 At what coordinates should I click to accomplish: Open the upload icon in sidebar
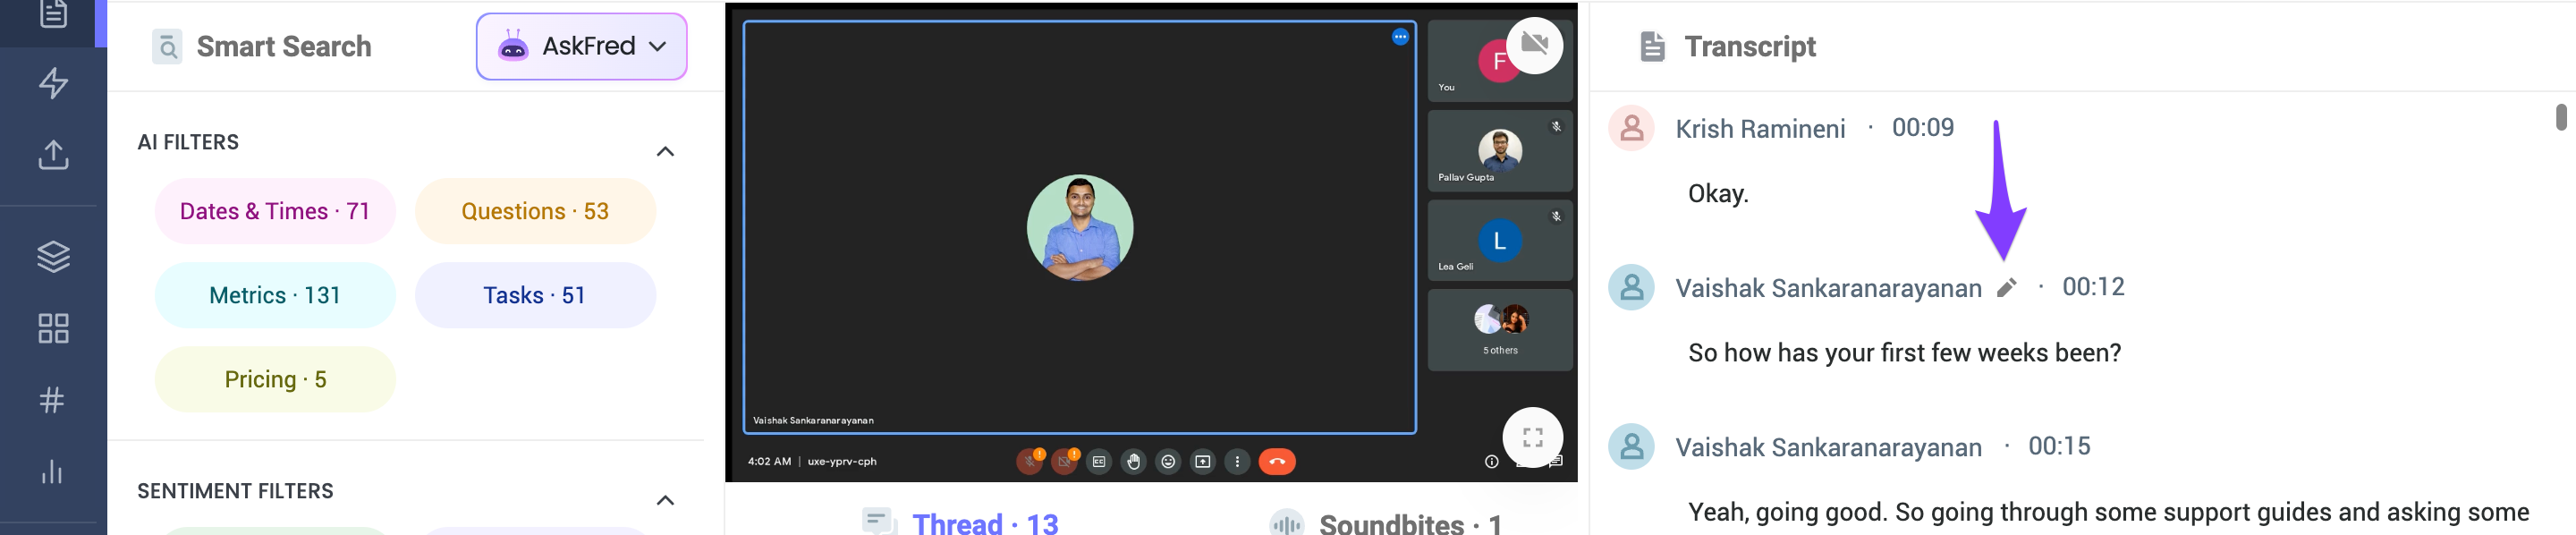click(53, 155)
